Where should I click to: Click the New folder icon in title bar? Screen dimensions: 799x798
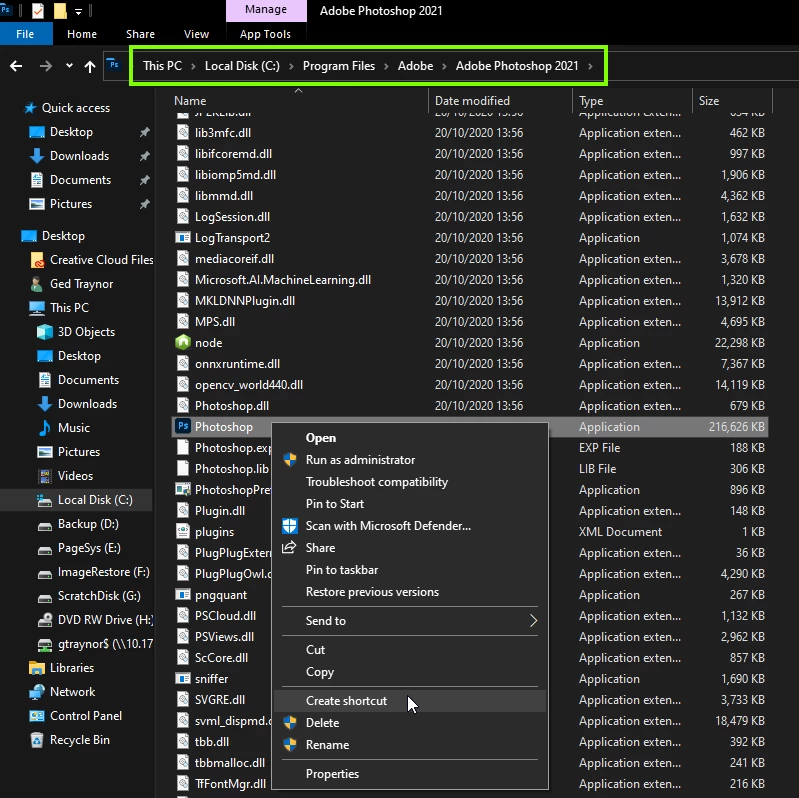click(60, 10)
